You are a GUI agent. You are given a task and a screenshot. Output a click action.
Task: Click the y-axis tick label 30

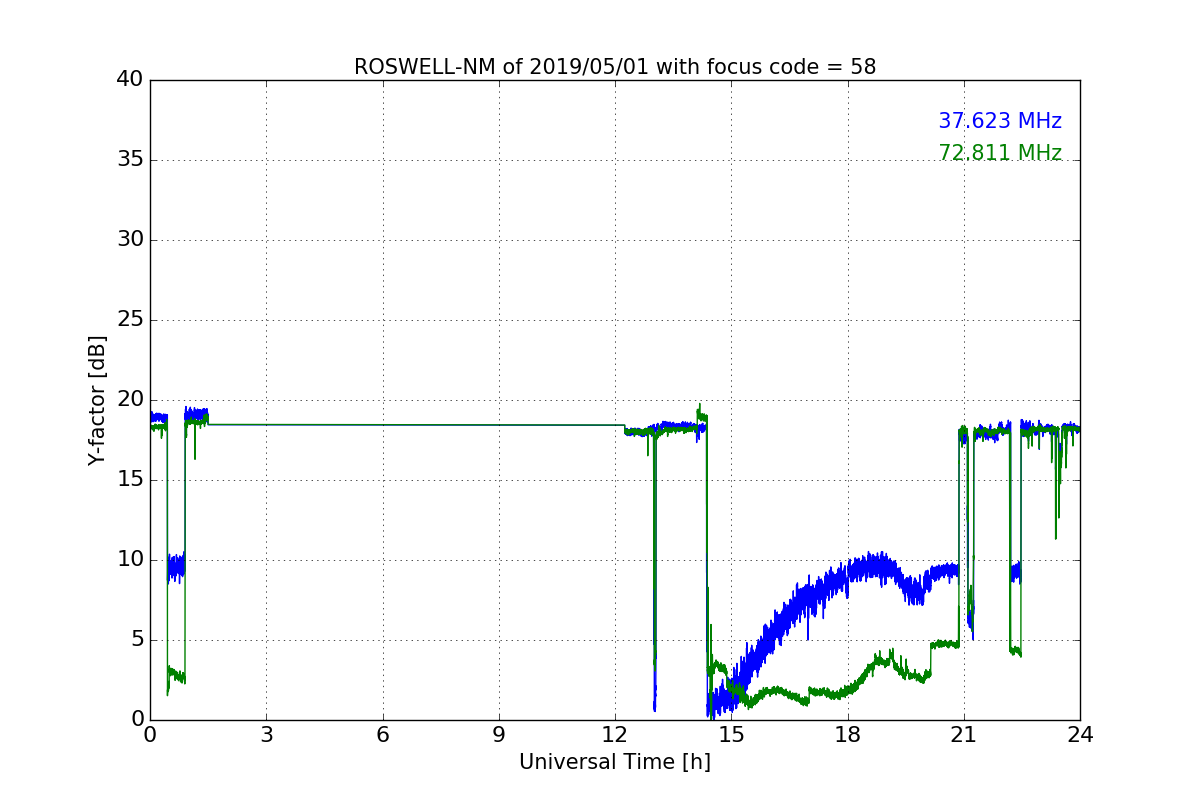coord(130,240)
